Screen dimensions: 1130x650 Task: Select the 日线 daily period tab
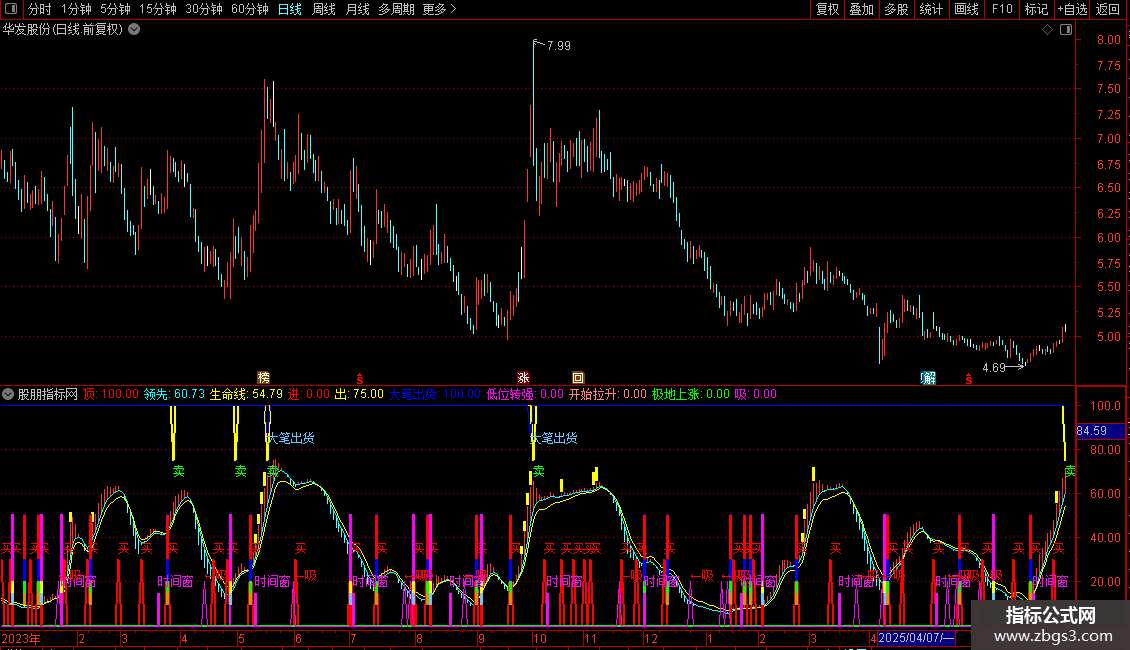click(x=289, y=10)
